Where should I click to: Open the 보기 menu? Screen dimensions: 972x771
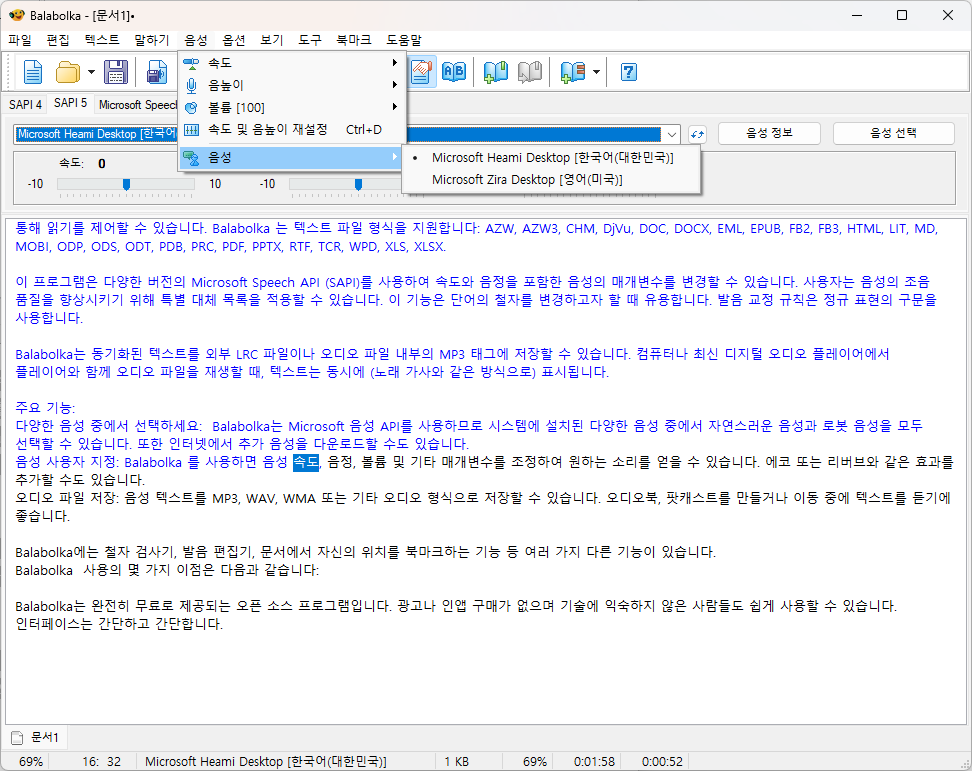click(x=272, y=40)
